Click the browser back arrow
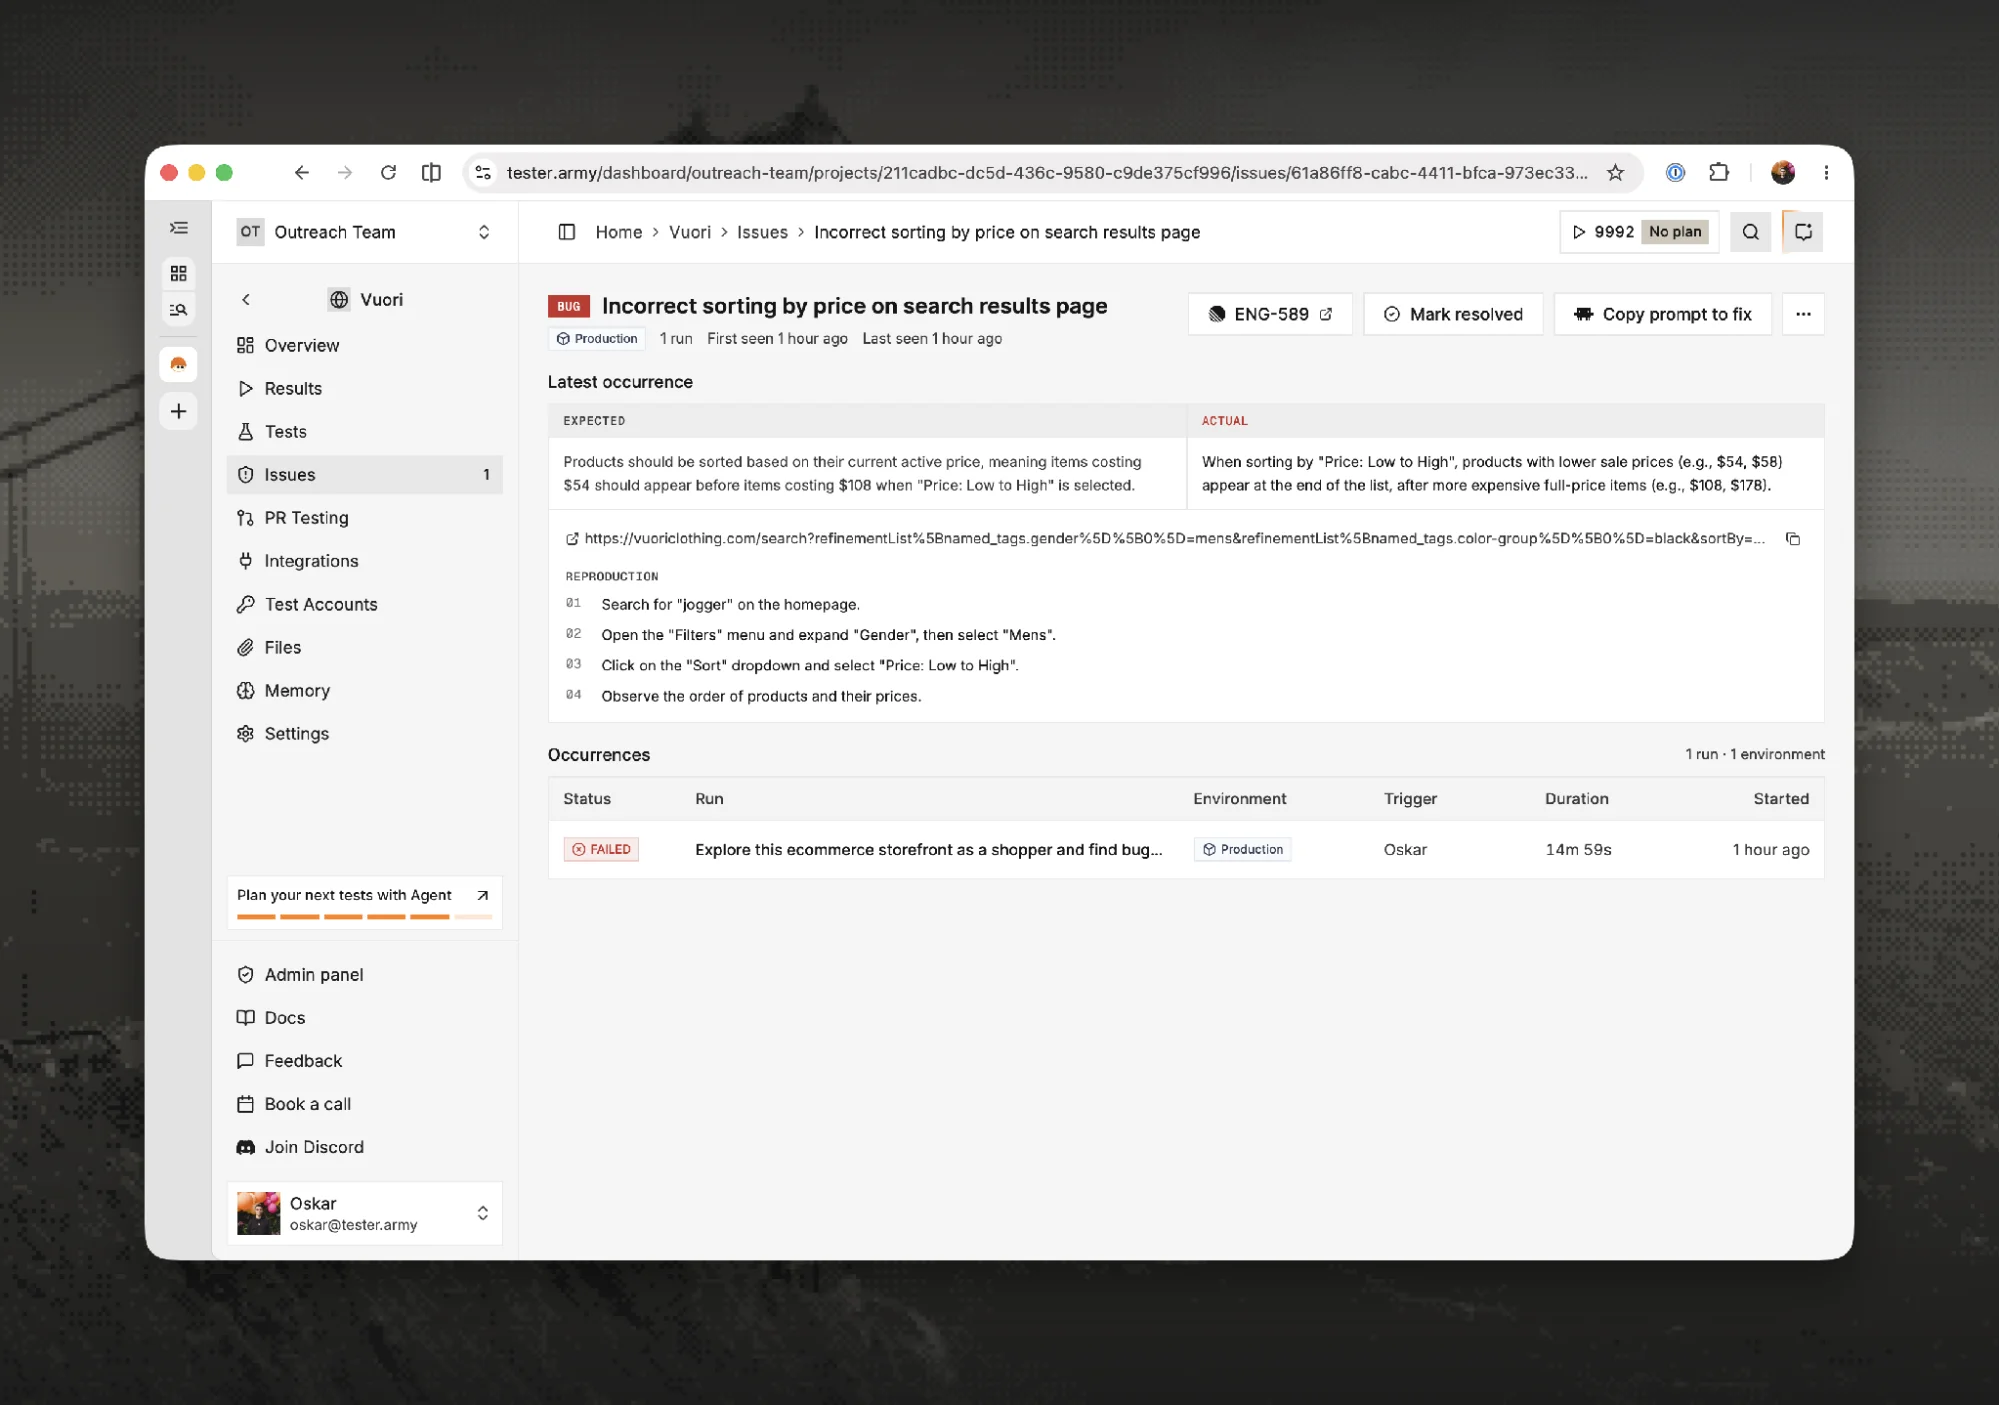 pyautogui.click(x=301, y=173)
